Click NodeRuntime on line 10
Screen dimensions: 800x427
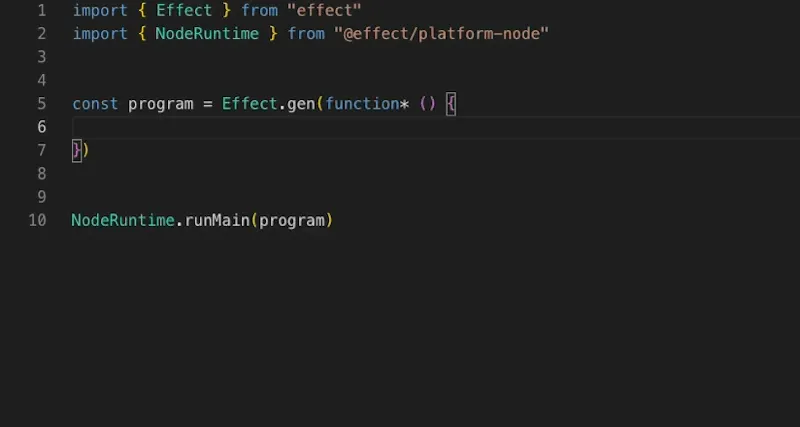(x=123, y=220)
